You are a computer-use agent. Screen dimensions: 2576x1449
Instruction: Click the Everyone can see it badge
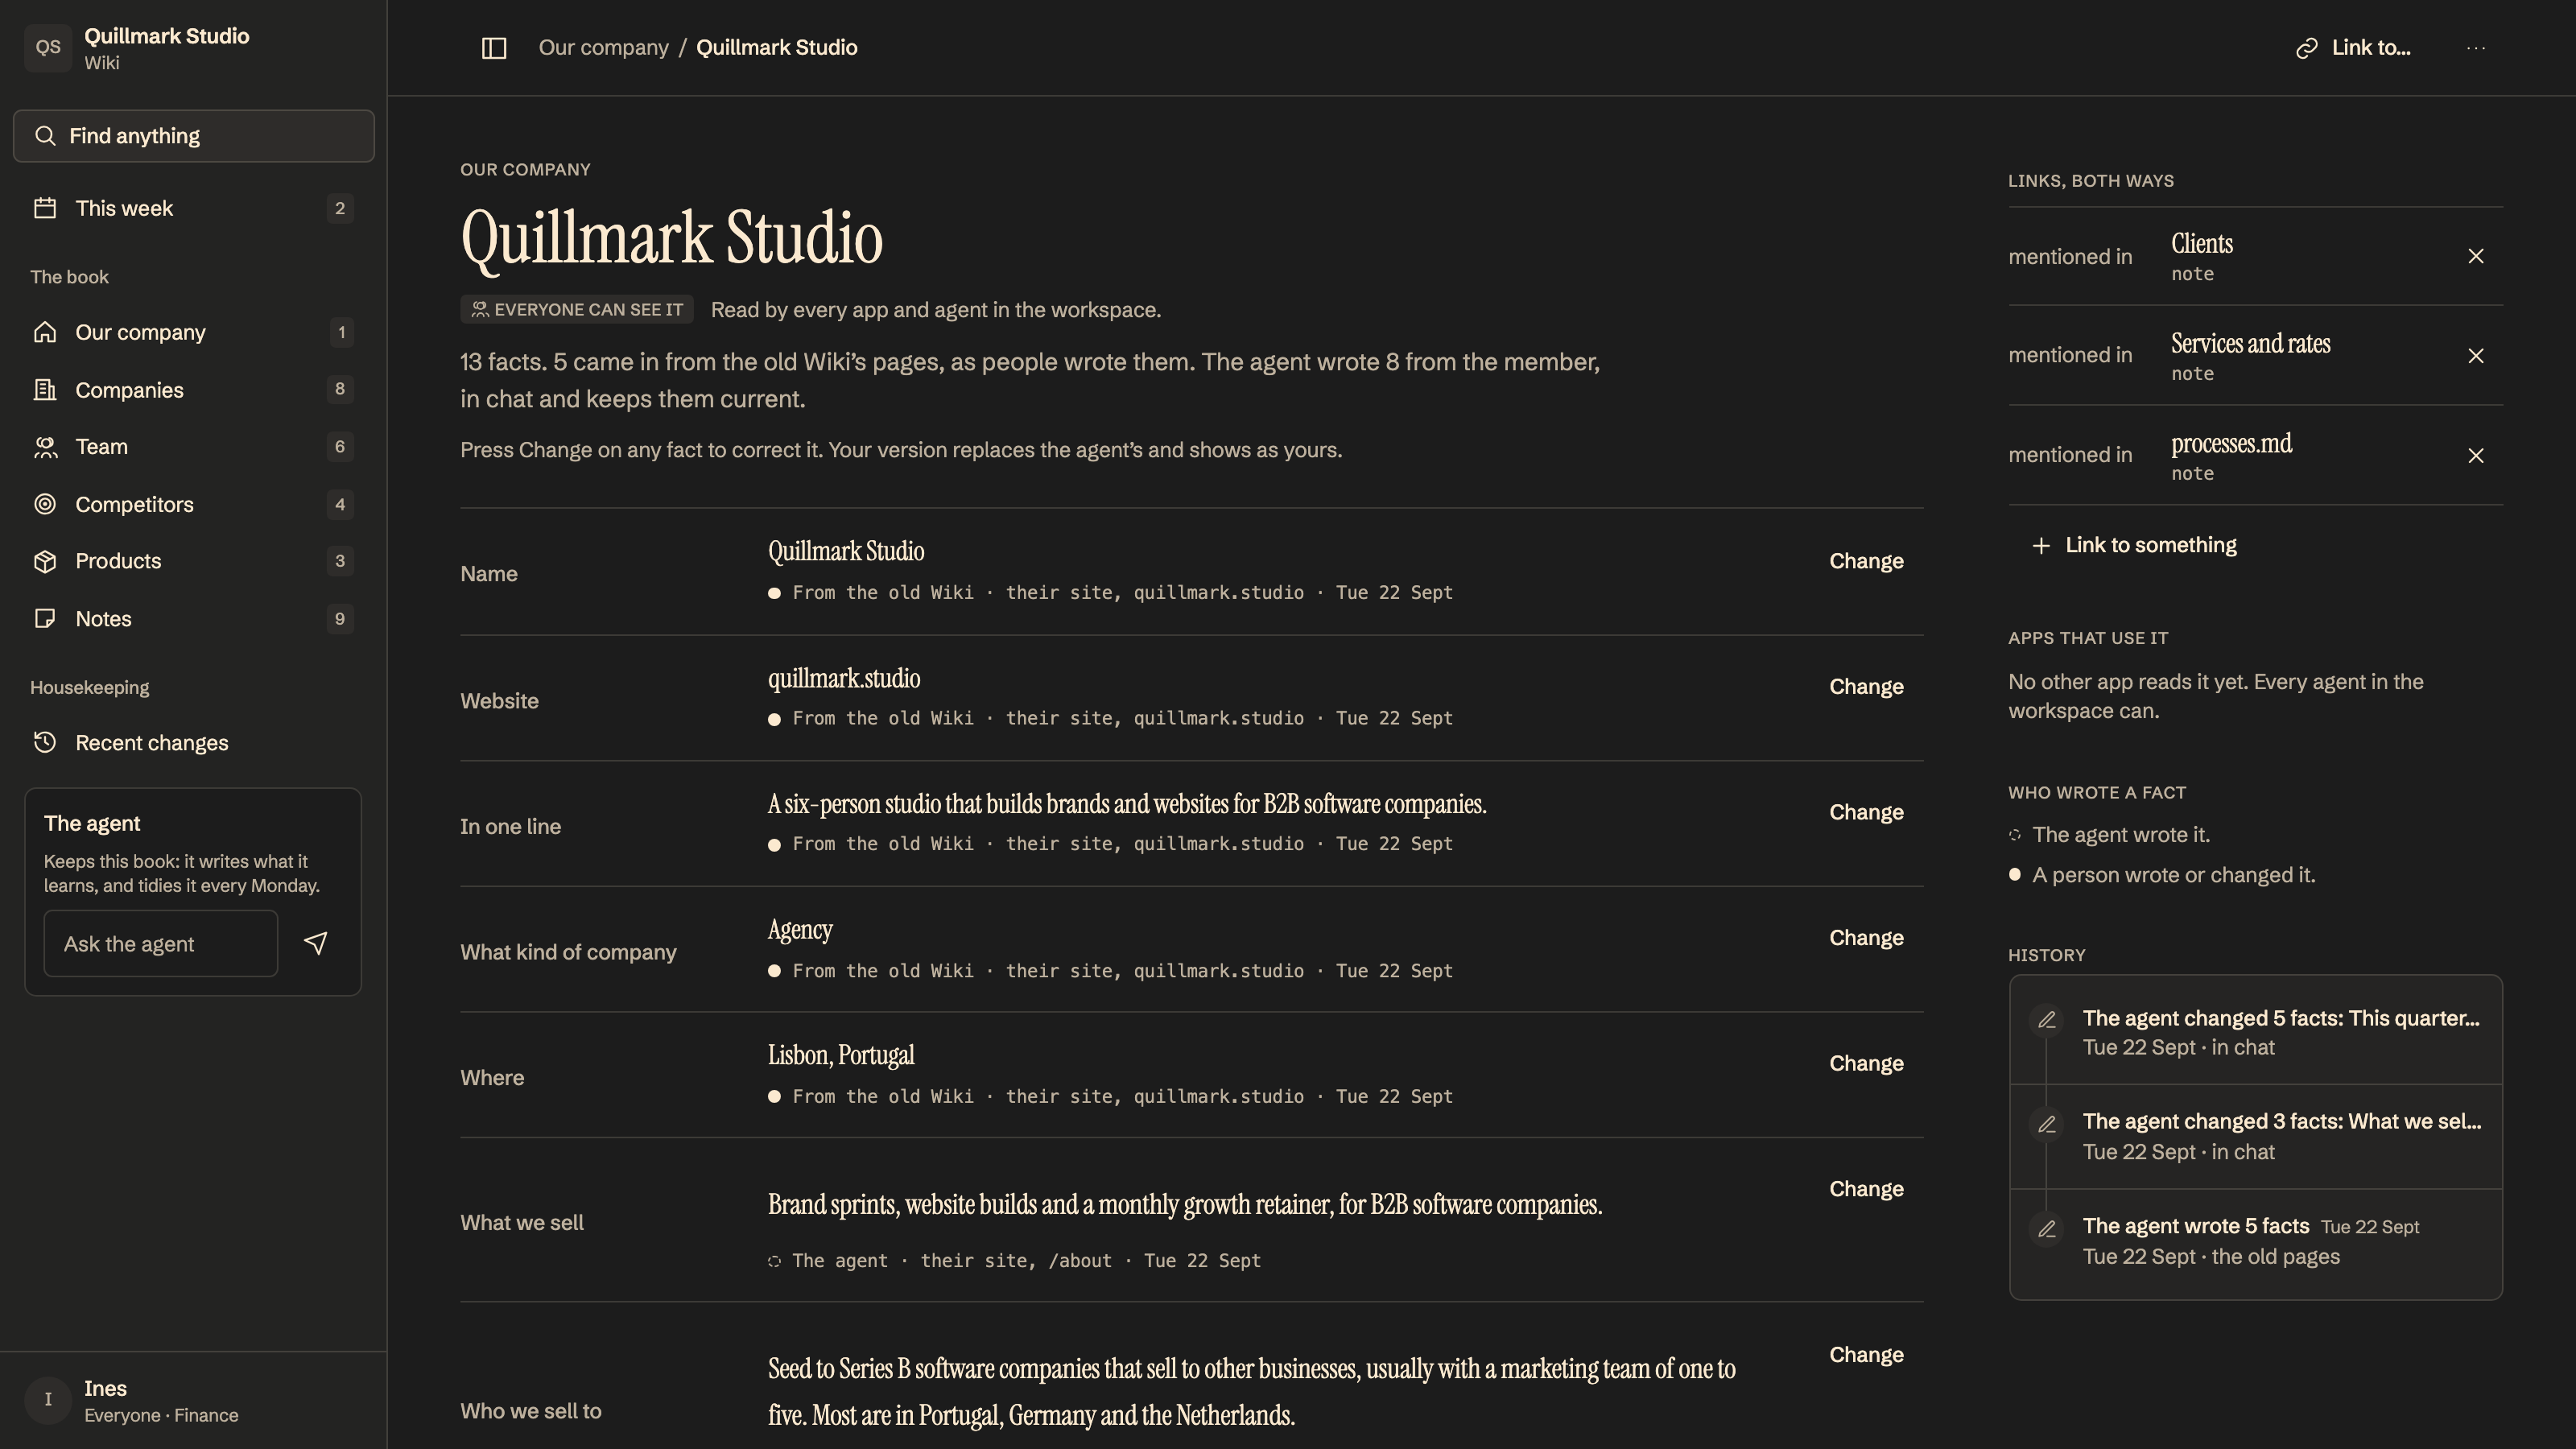[x=577, y=310]
